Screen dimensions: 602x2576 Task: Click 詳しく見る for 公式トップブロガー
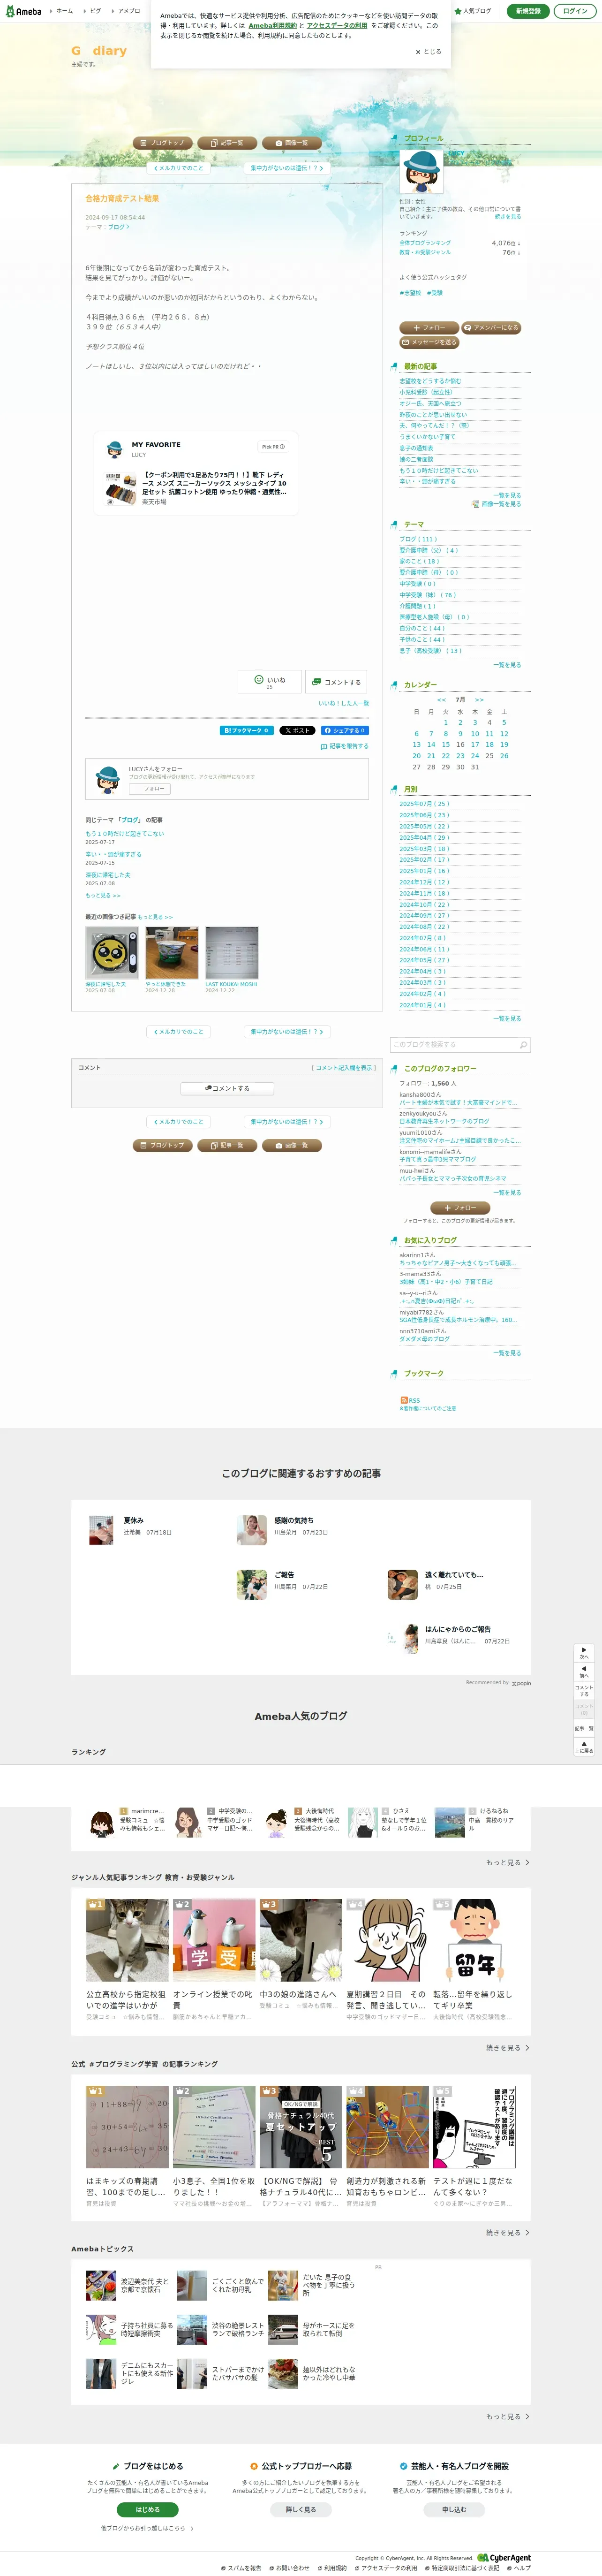301,2509
